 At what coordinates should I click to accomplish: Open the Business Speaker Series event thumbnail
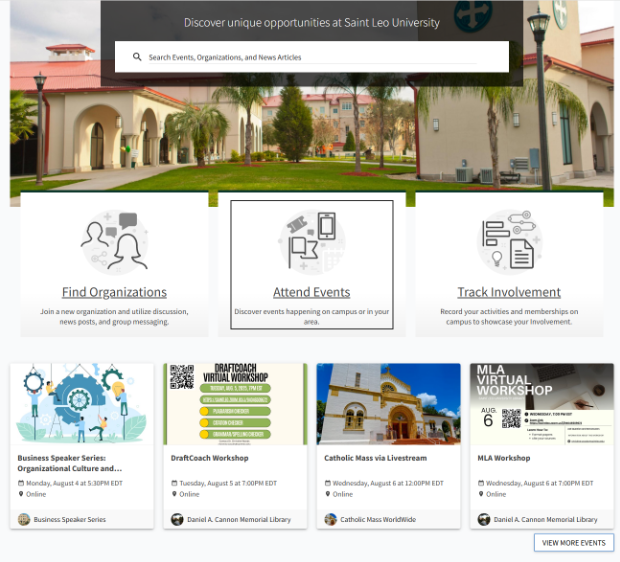[x=82, y=404]
